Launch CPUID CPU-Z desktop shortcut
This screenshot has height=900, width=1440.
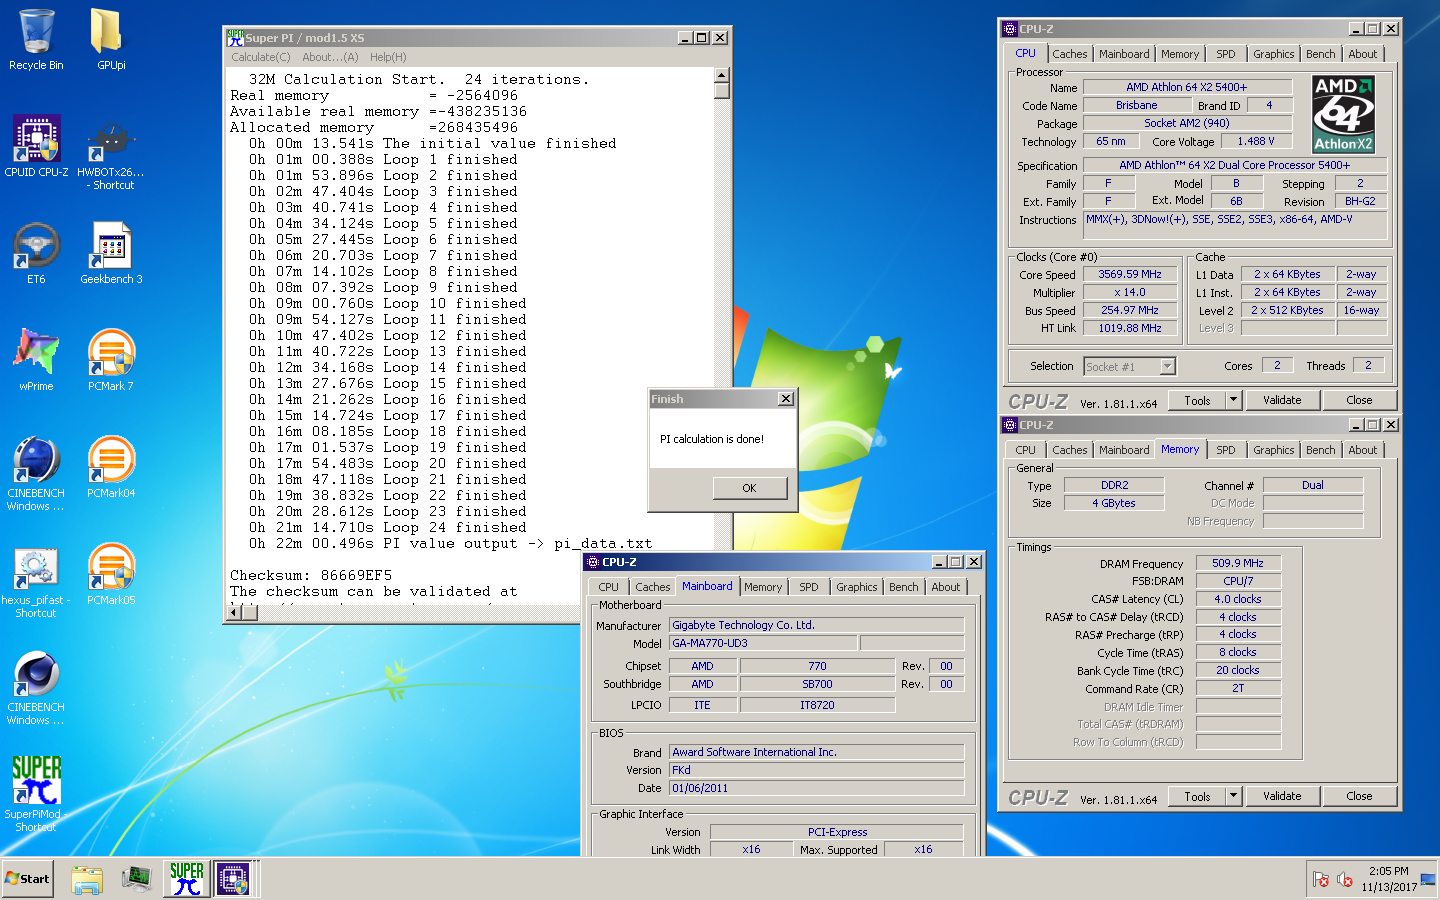(36, 146)
